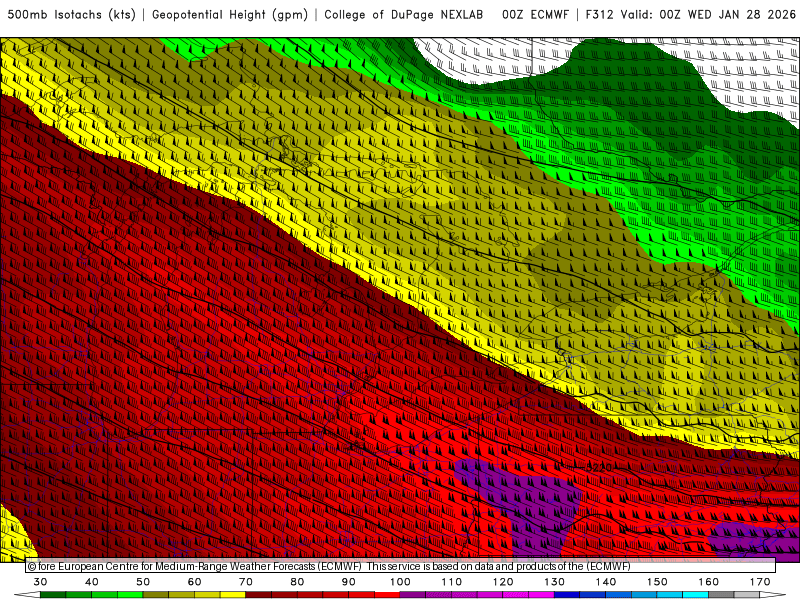800x600 pixels.
Task: Click the legend value '30'
Action: (x=40, y=582)
